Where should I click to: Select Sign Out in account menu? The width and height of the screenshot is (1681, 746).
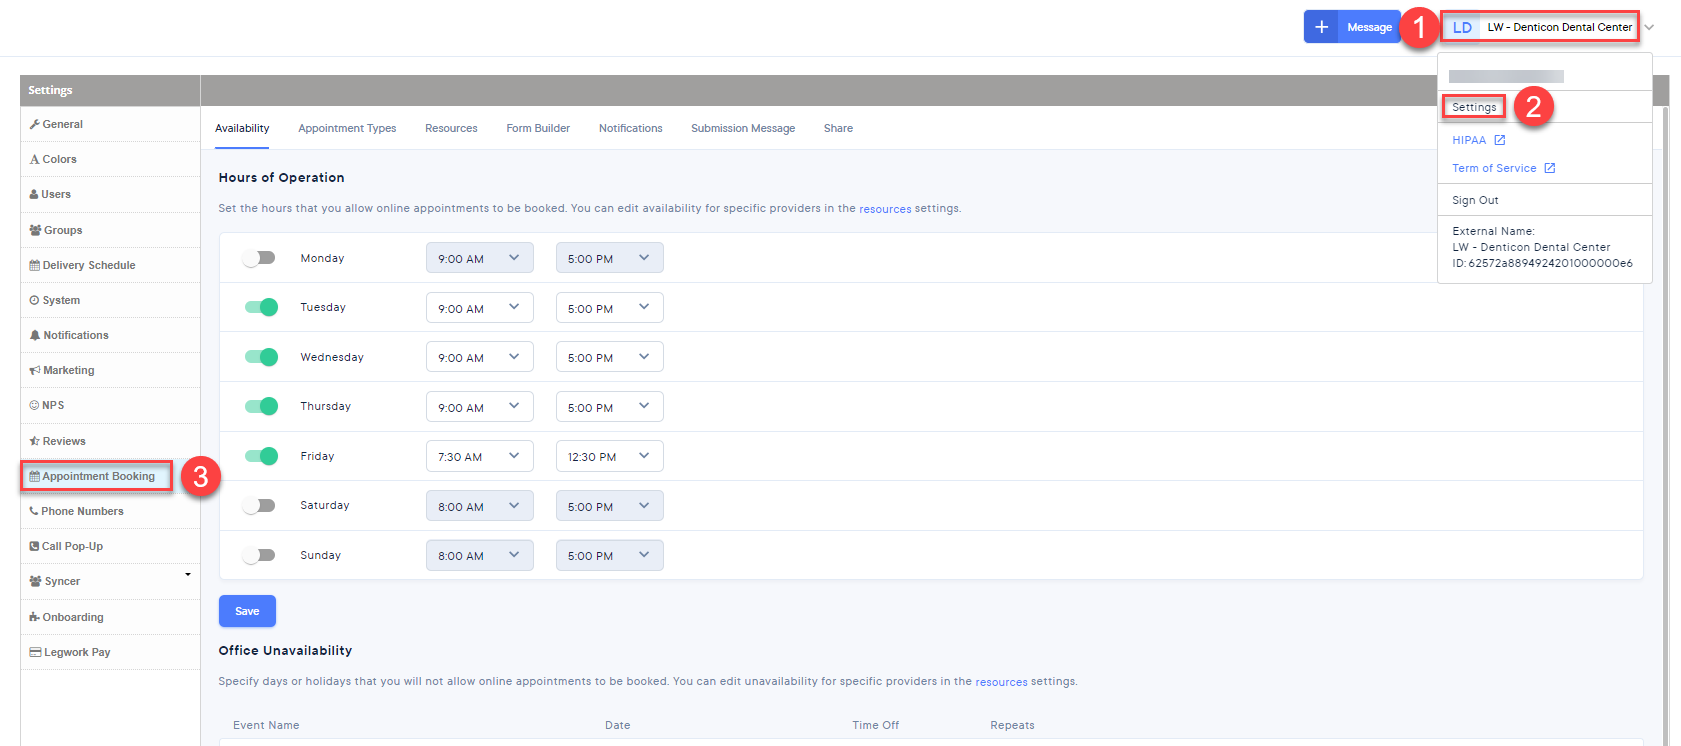coord(1475,200)
